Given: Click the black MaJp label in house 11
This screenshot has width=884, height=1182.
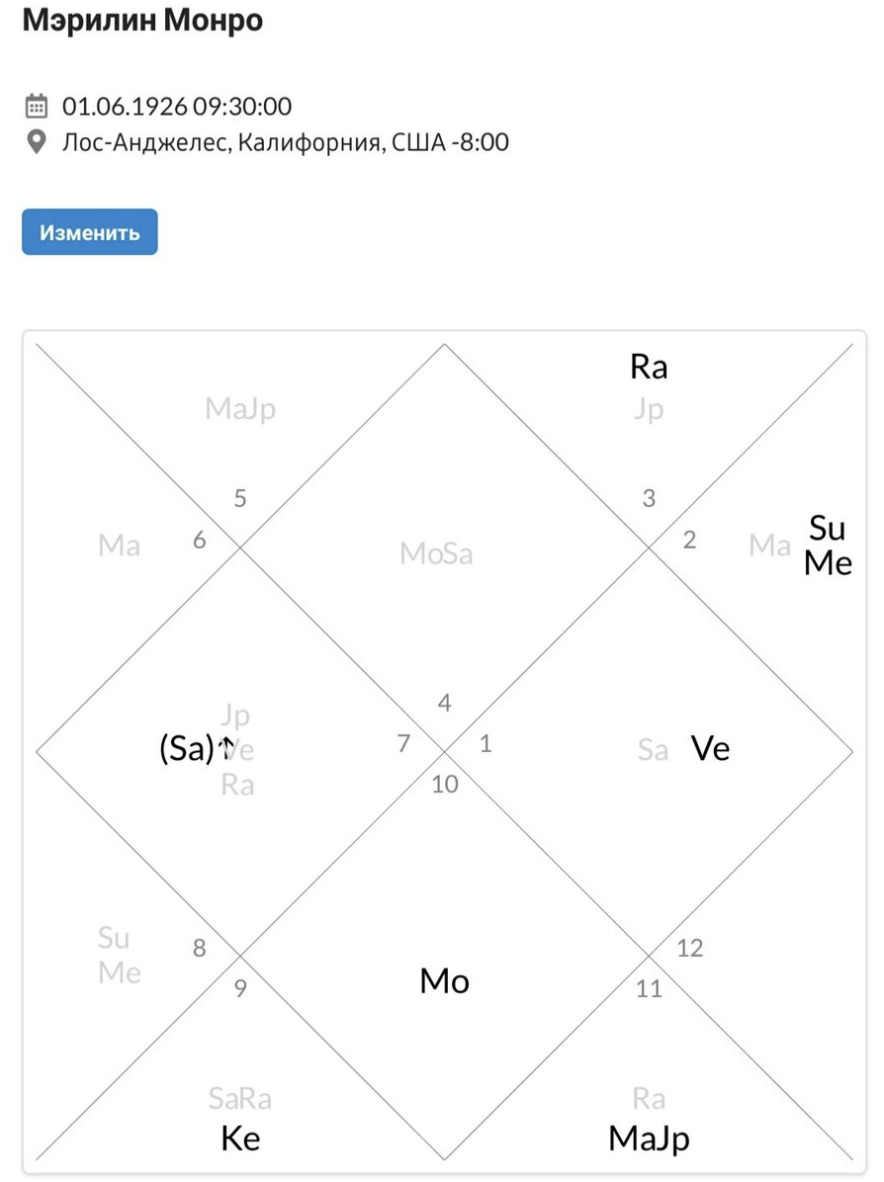Looking at the screenshot, I should (x=649, y=1139).
